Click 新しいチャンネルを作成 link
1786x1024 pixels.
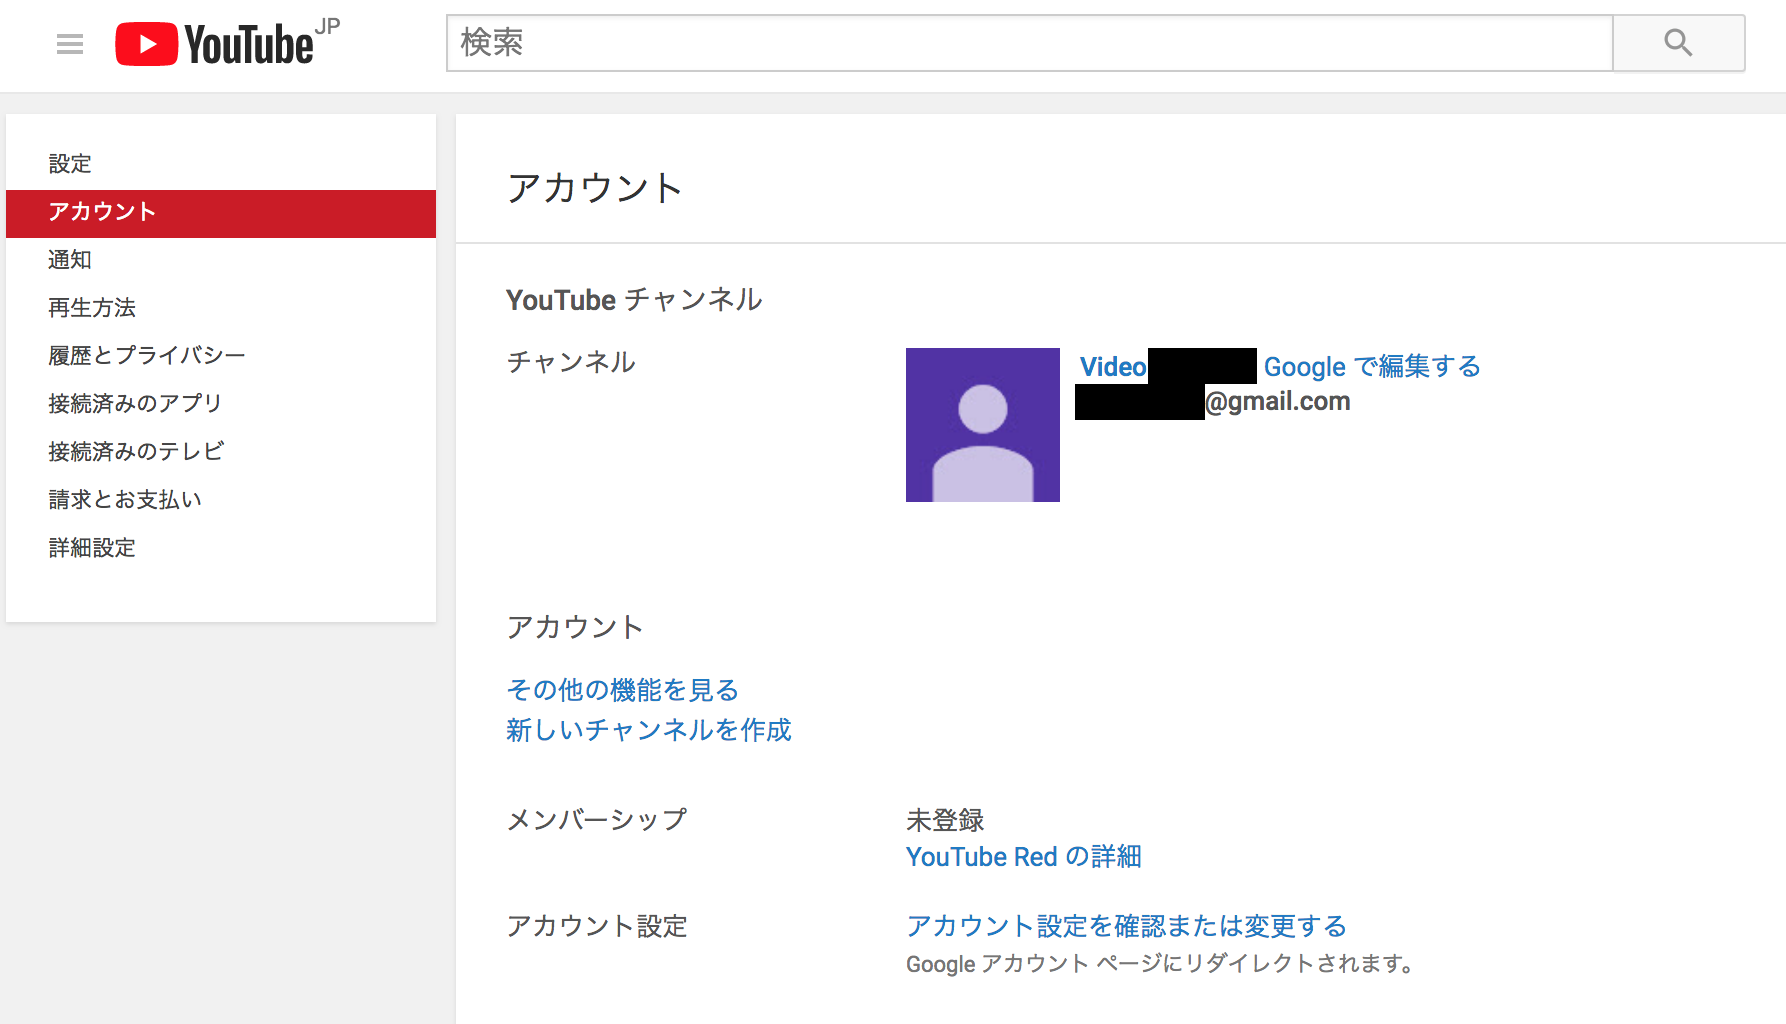tap(648, 730)
